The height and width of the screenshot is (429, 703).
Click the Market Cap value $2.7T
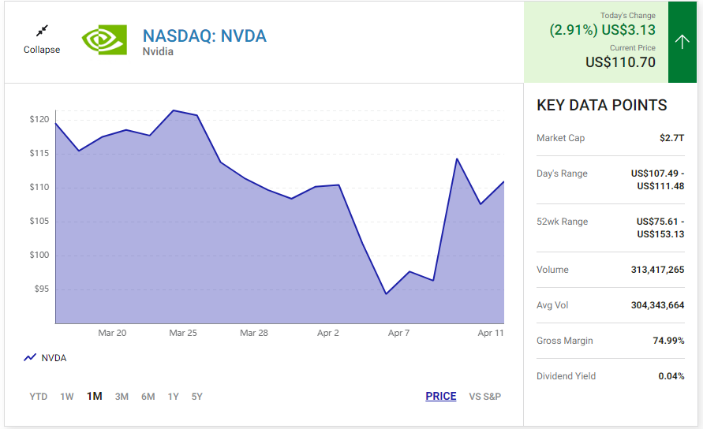click(x=672, y=138)
